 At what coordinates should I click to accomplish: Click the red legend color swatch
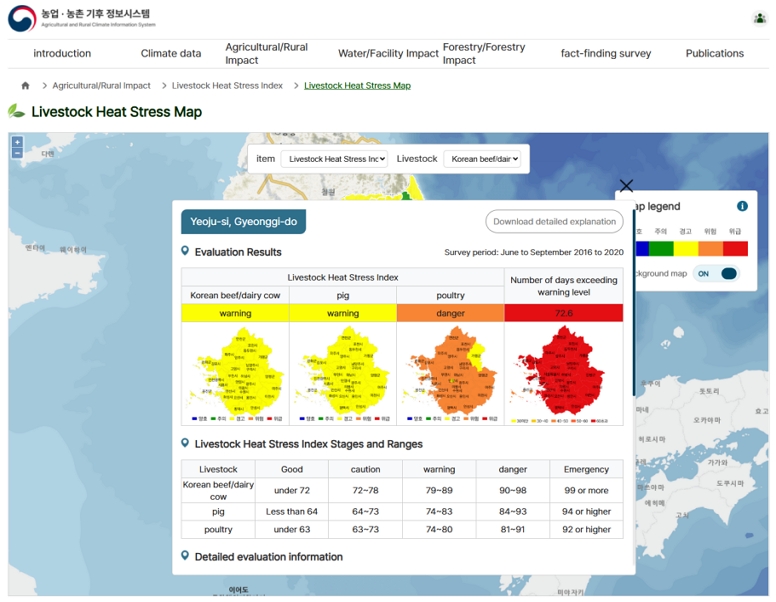click(735, 248)
